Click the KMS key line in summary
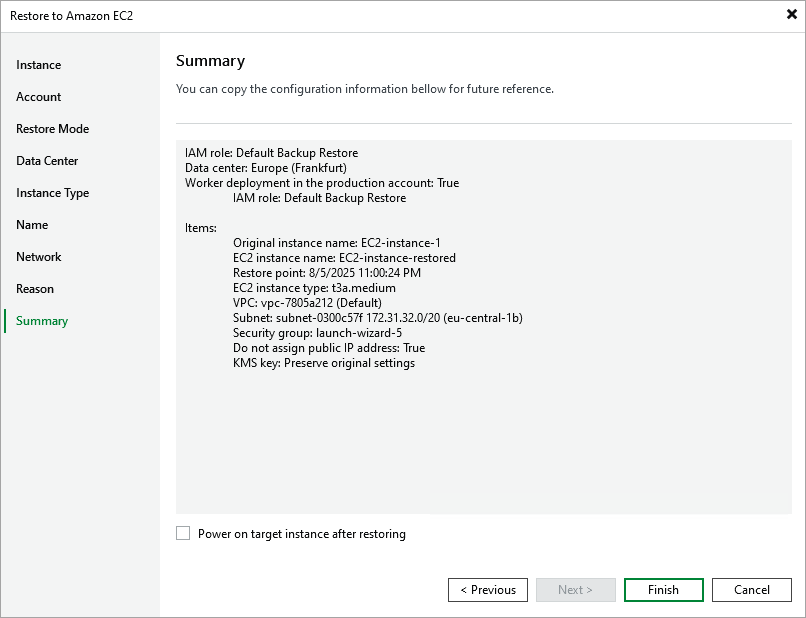806x618 pixels. coord(323,363)
